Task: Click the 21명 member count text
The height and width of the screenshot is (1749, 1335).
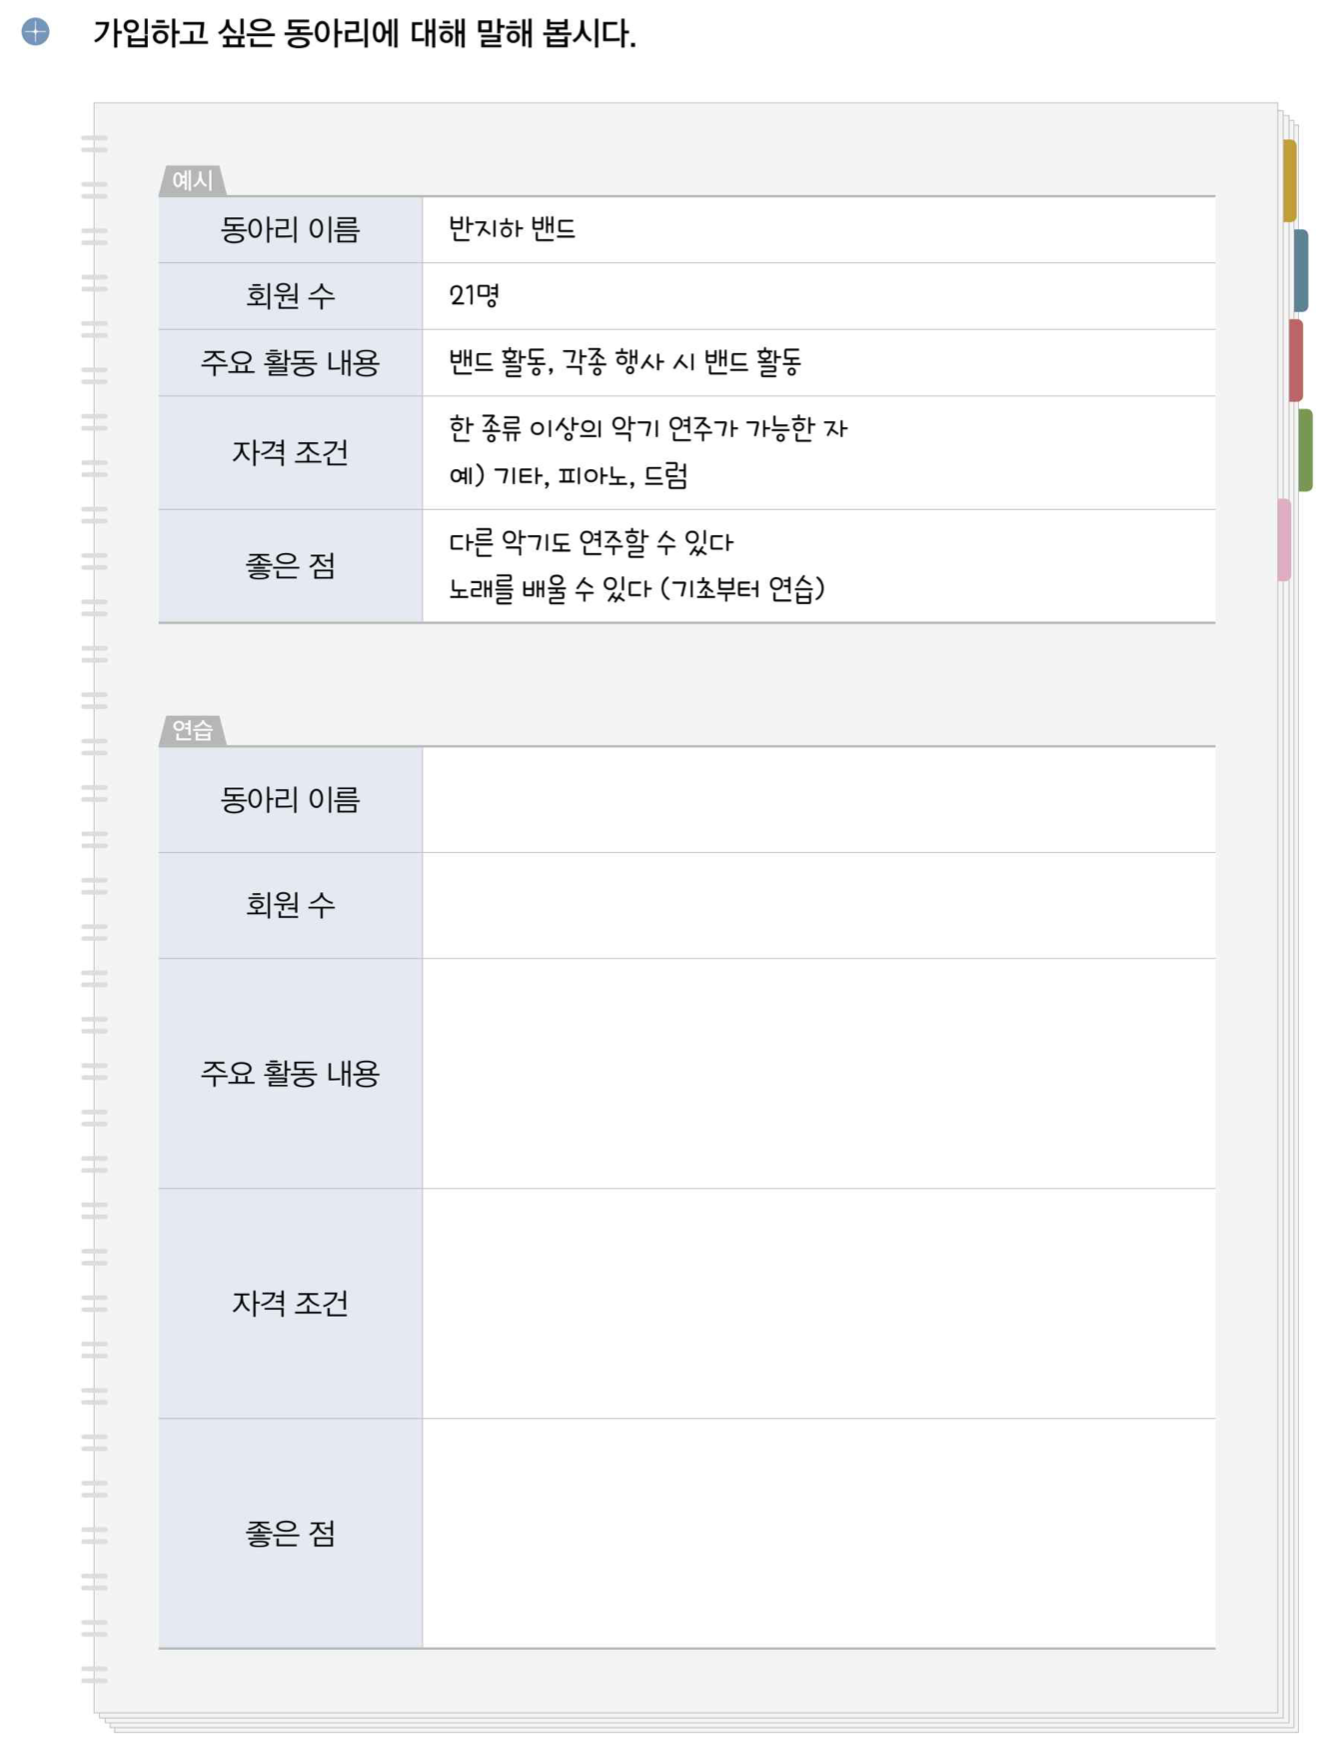Action: point(474,296)
